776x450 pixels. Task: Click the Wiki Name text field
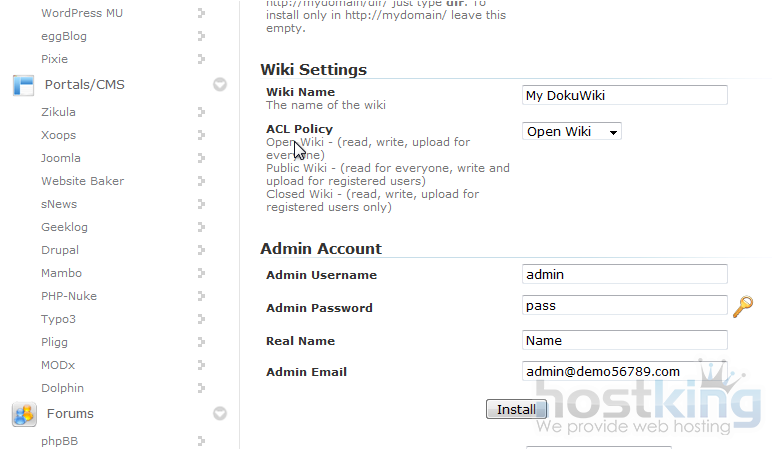point(625,96)
